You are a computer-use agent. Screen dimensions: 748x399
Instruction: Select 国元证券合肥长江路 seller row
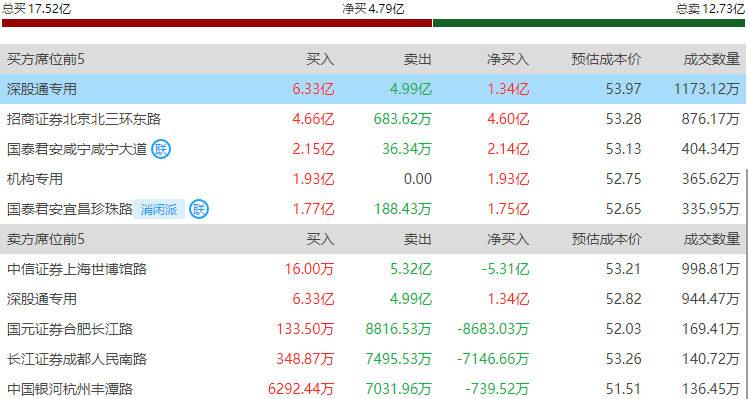[374, 329]
